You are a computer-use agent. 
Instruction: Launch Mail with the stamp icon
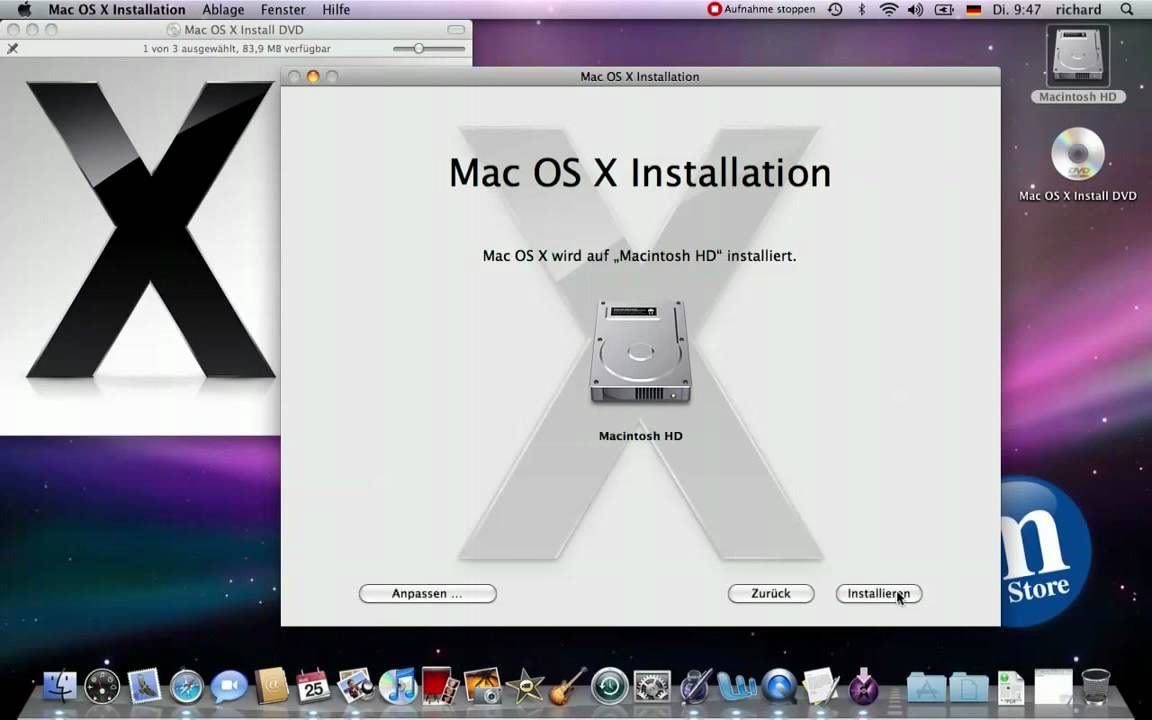pos(144,687)
